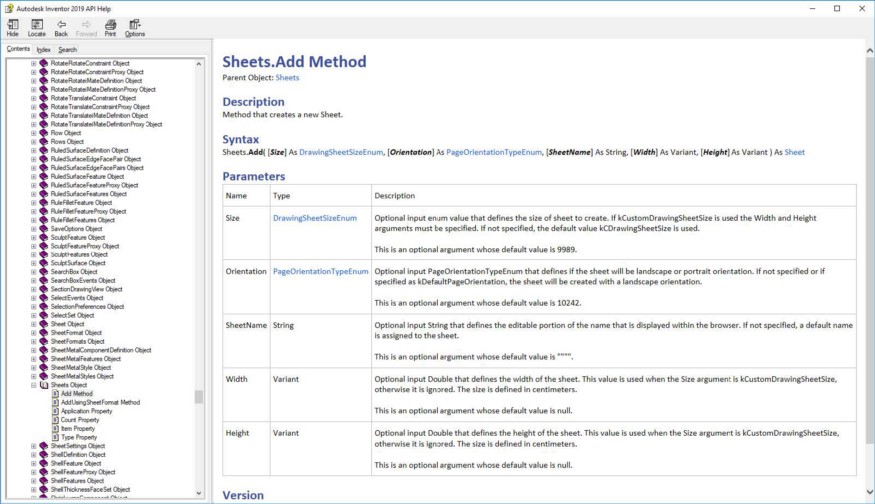The height and width of the screenshot is (504, 875).
Task: Click the Forward toolbar arrow
Action: coord(86,28)
